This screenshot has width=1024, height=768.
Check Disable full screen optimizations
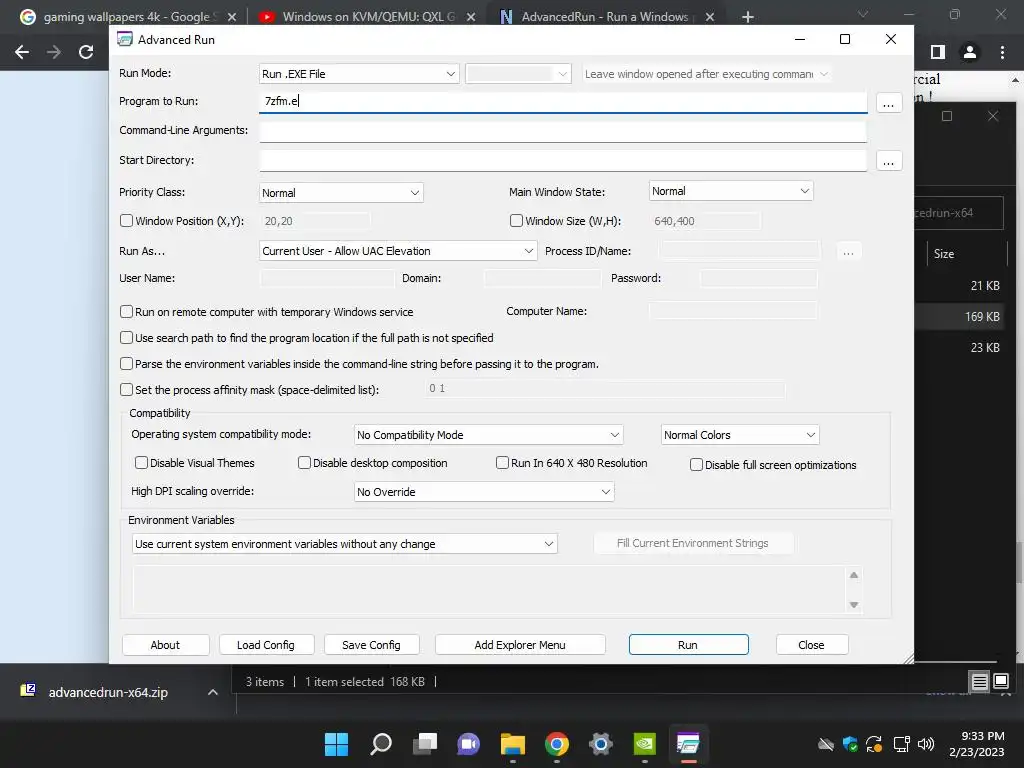[696, 464]
